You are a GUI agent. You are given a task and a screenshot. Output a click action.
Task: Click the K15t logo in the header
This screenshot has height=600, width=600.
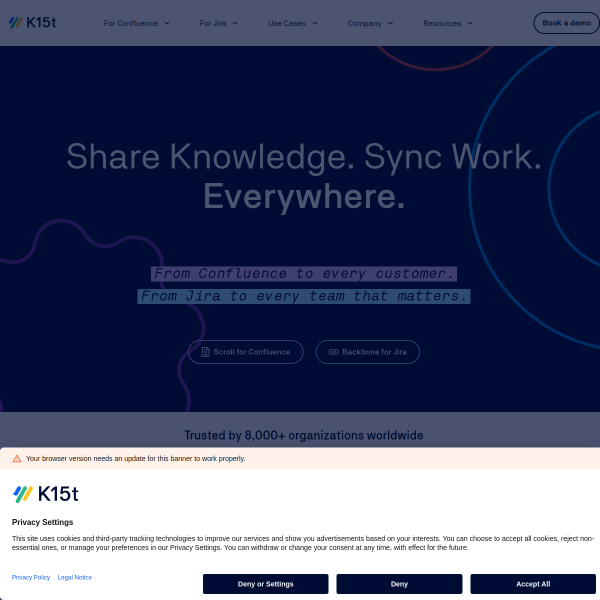(x=32, y=23)
